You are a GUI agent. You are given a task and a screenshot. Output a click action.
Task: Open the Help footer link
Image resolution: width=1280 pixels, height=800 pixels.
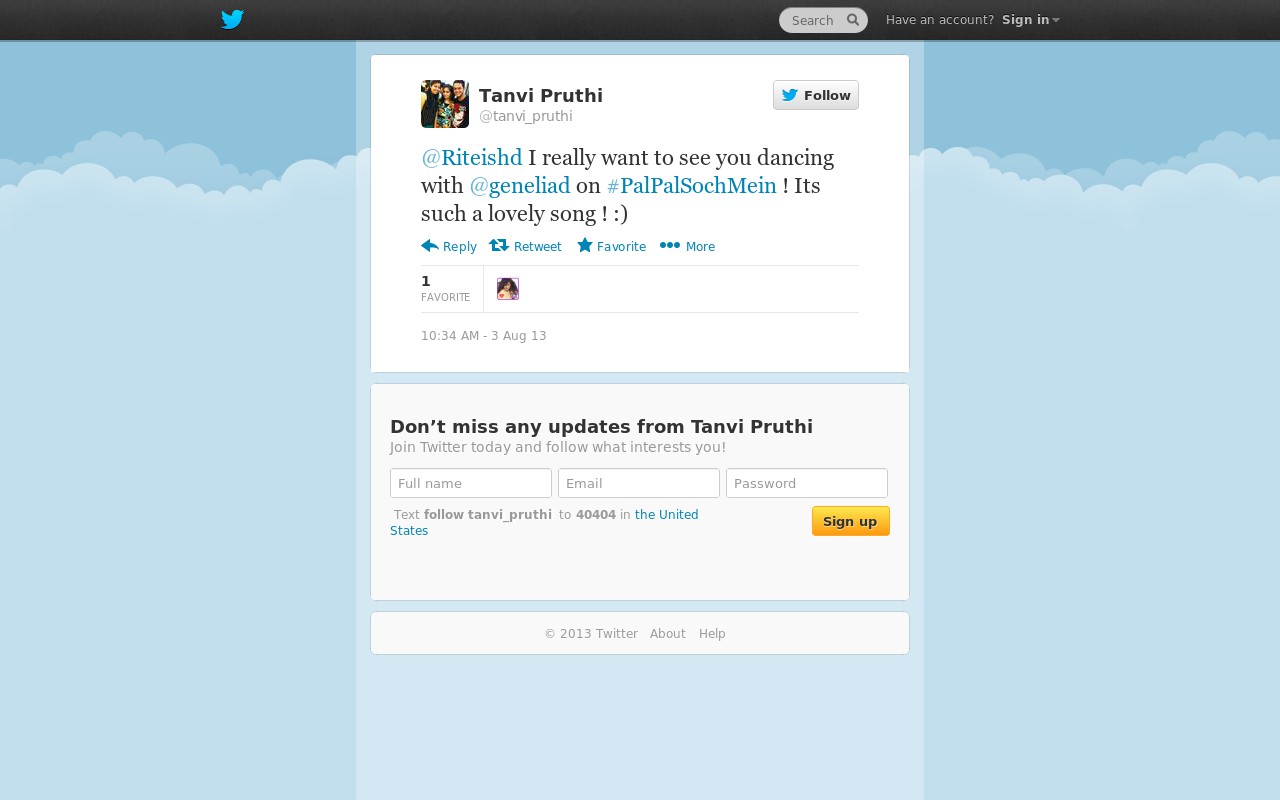tap(712, 634)
